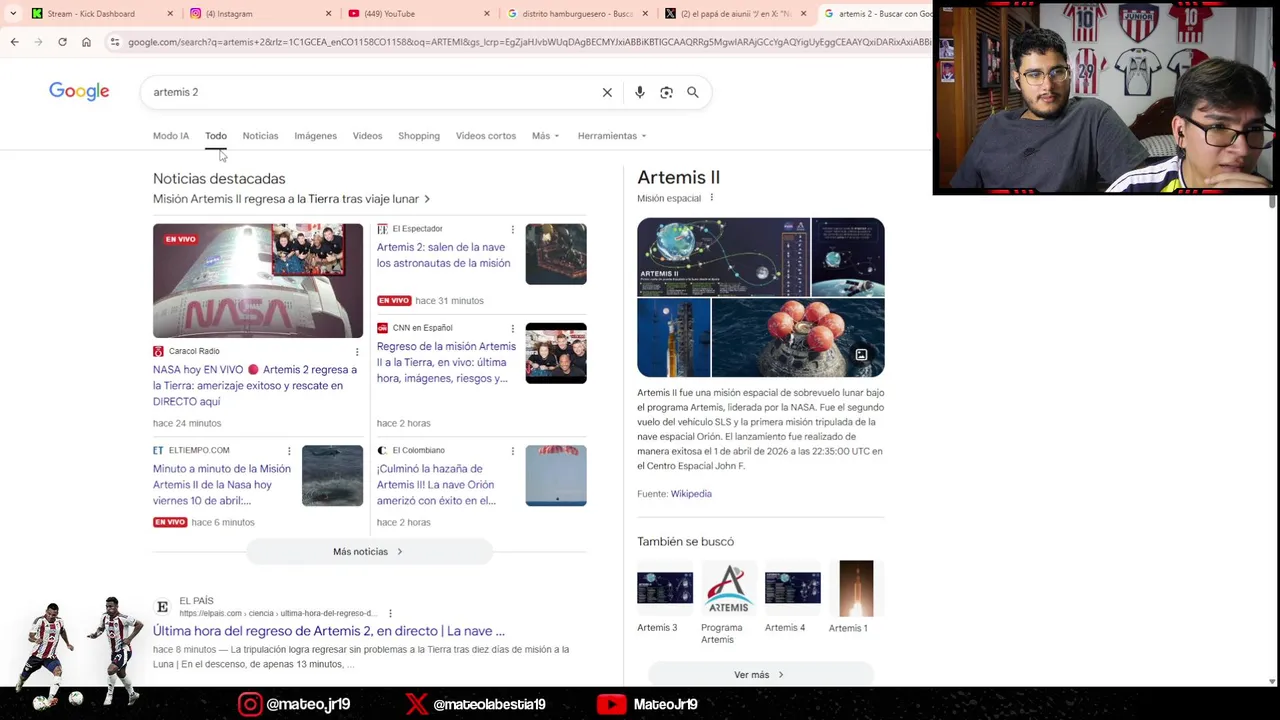This screenshot has width=1280, height=720.
Task: Expand the Más dropdown in search filters
Action: 546,136
